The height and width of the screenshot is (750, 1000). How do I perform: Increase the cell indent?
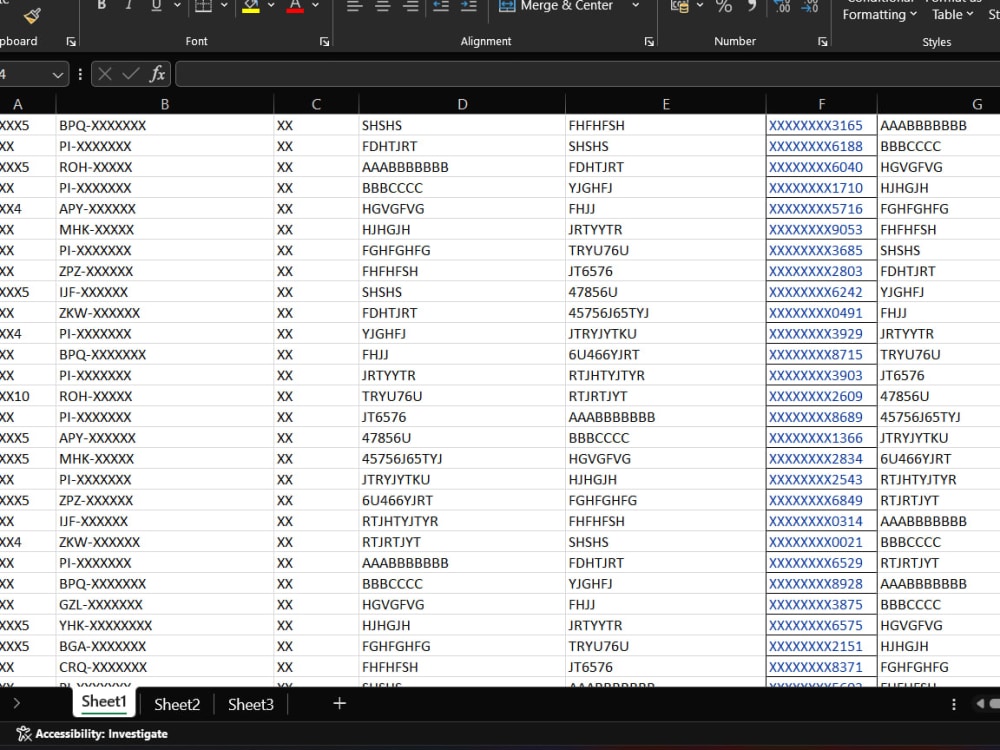tap(469, 6)
